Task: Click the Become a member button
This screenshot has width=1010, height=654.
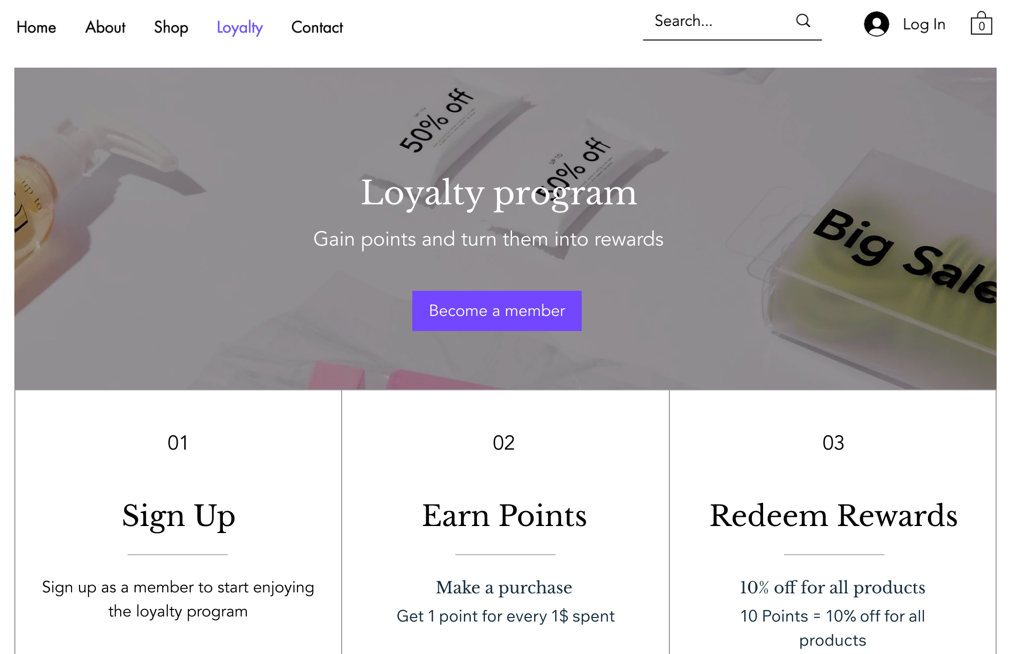Action: [x=496, y=310]
